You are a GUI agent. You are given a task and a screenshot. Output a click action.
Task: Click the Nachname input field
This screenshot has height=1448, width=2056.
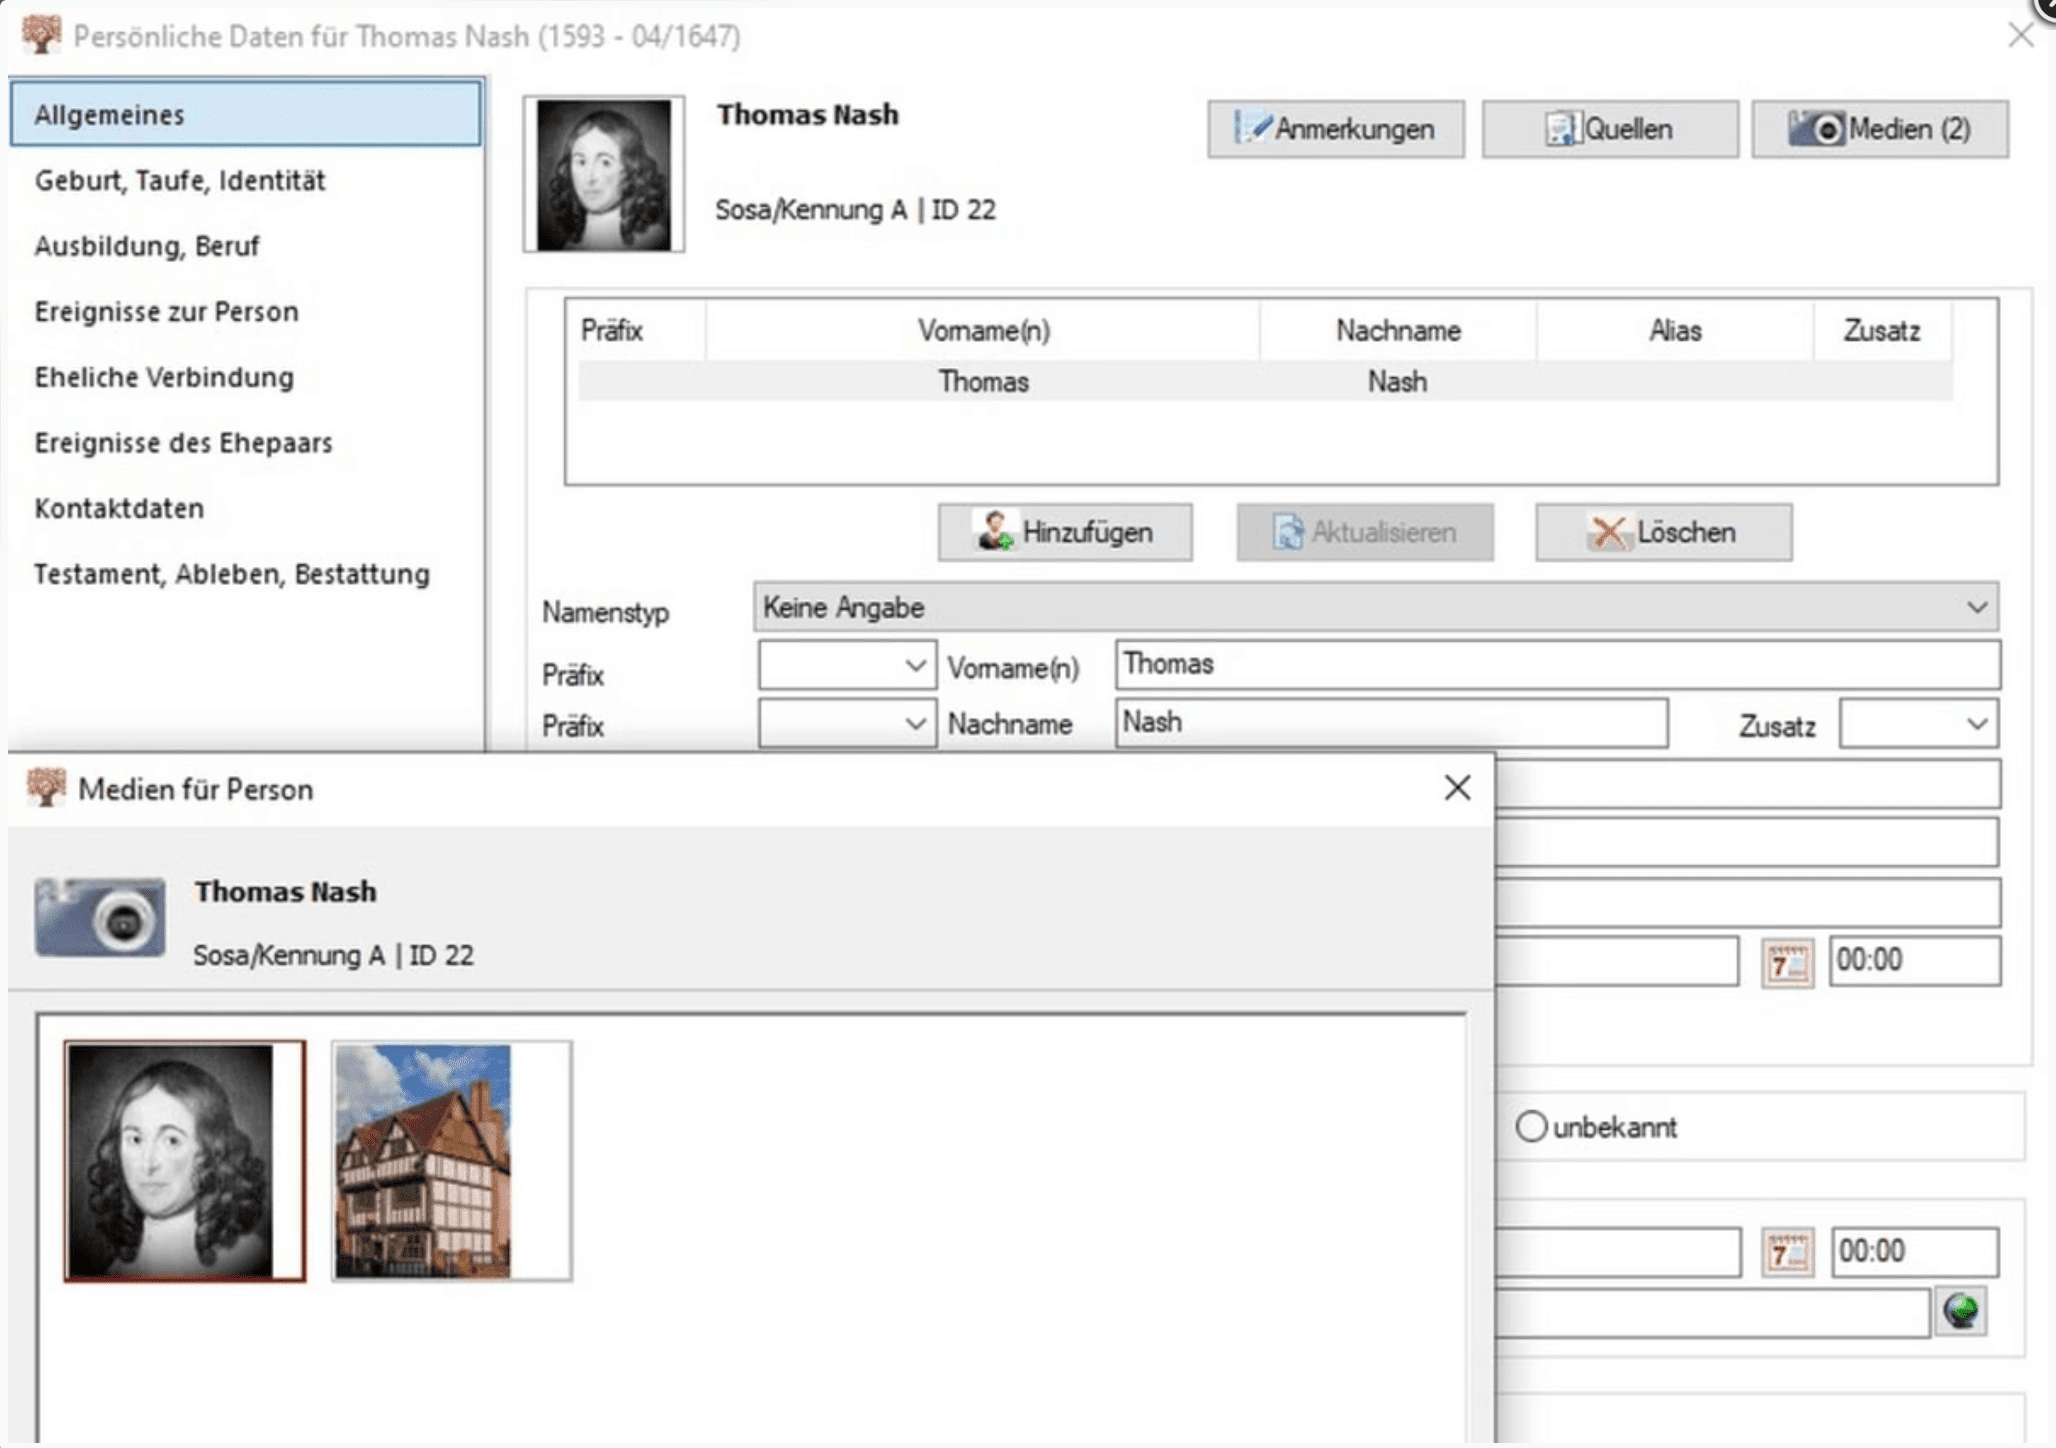pos(1390,723)
